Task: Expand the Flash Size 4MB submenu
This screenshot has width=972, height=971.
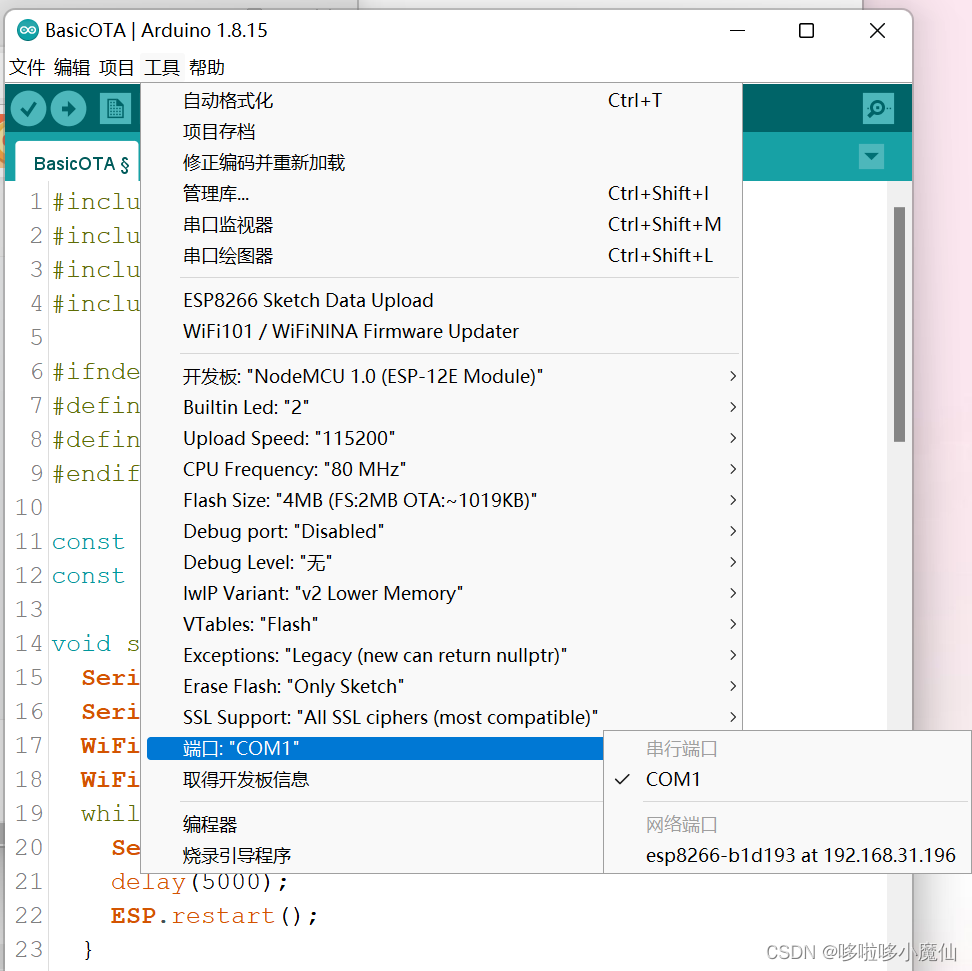Action: click(x=441, y=500)
